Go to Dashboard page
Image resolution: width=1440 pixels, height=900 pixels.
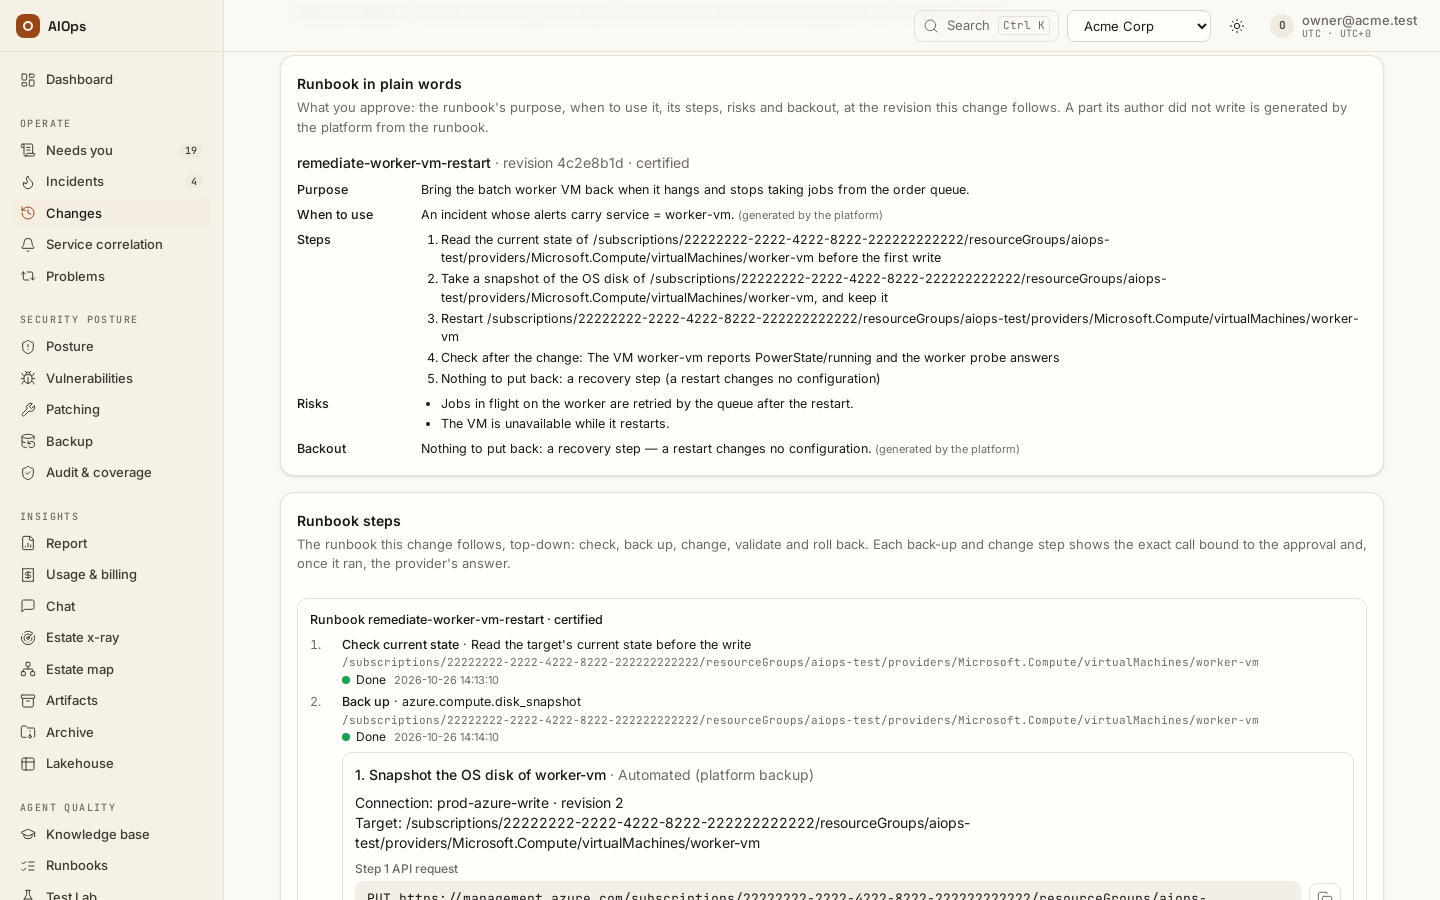coord(112,80)
